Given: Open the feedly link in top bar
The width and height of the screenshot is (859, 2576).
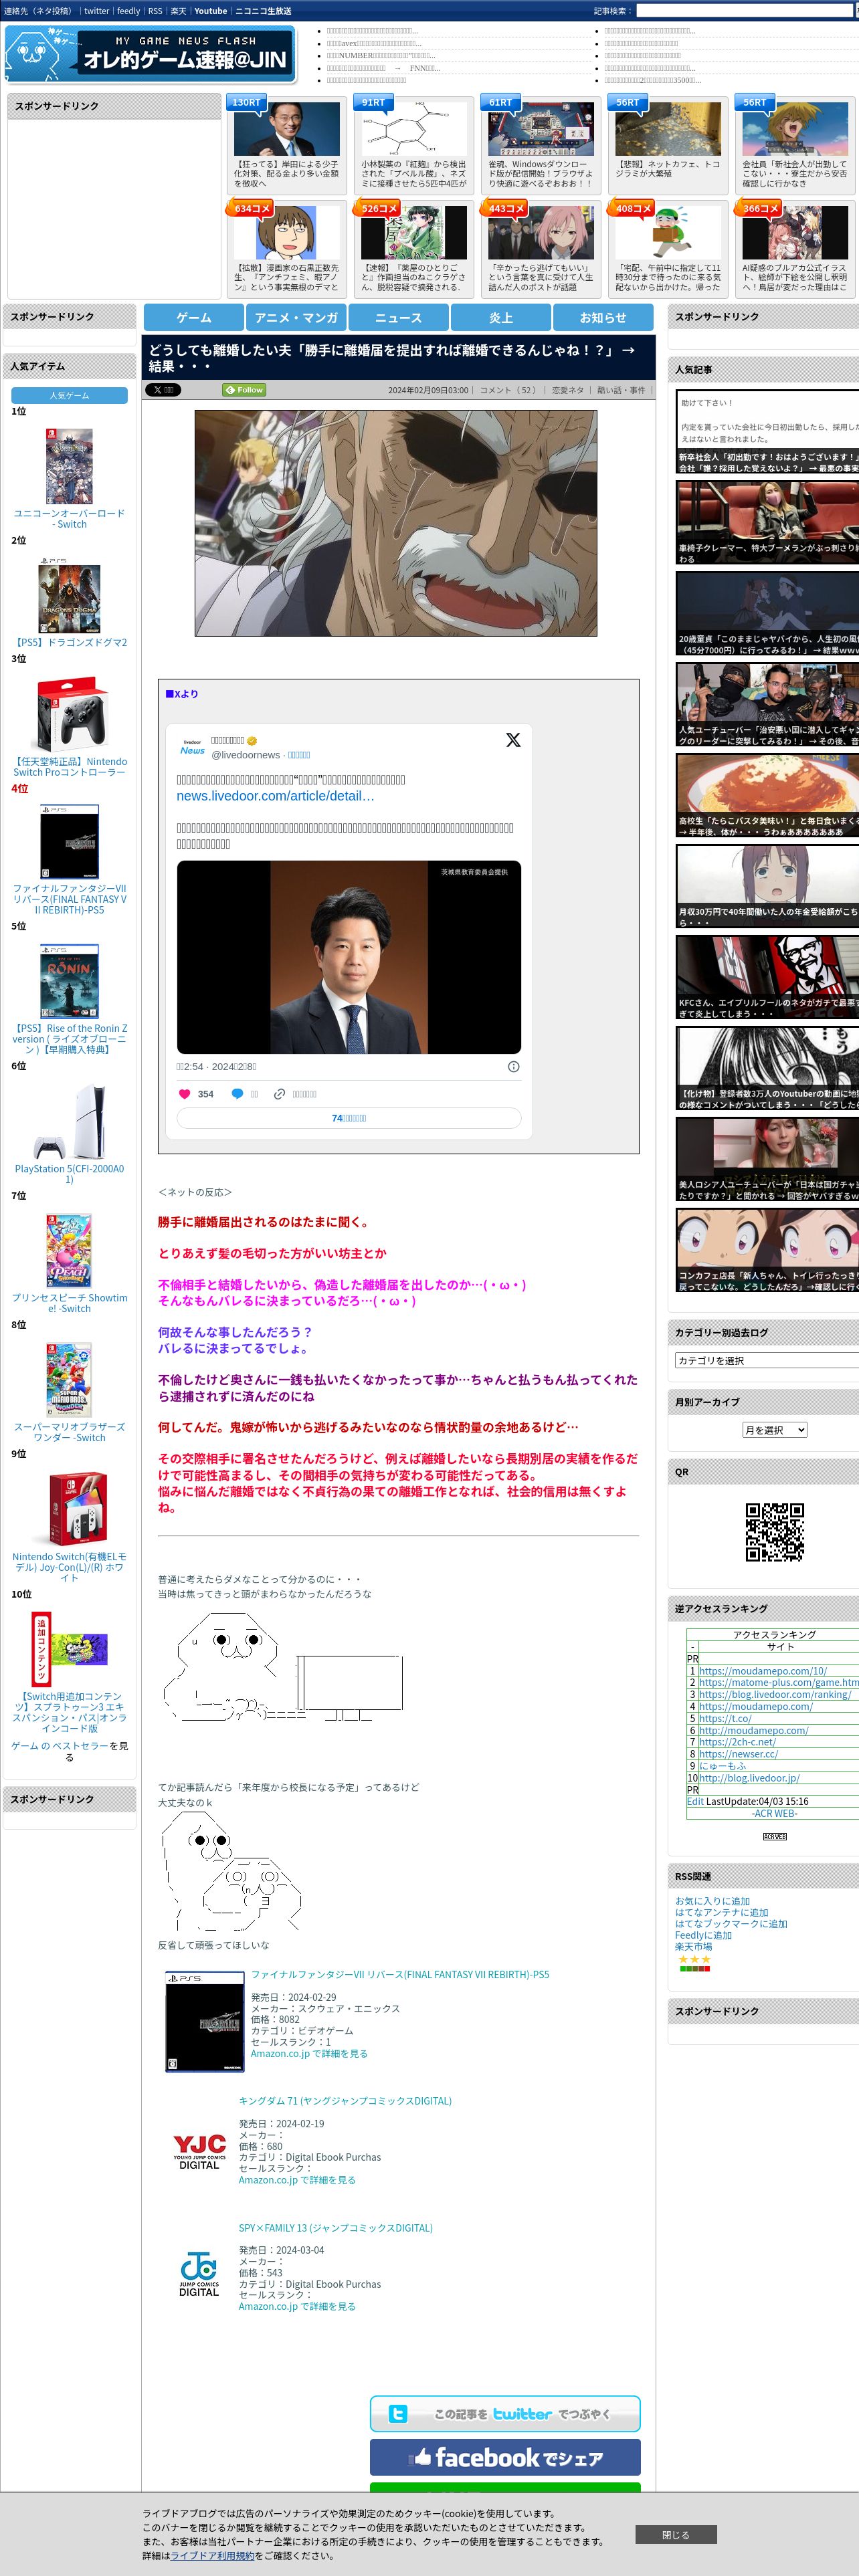Looking at the screenshot, I should (x=128, y=11).
